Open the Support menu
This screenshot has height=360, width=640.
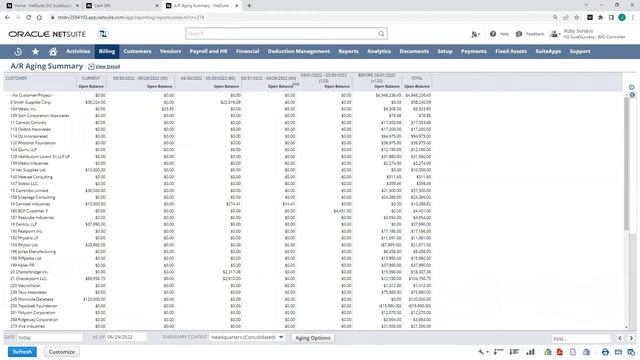coord(580,51)
